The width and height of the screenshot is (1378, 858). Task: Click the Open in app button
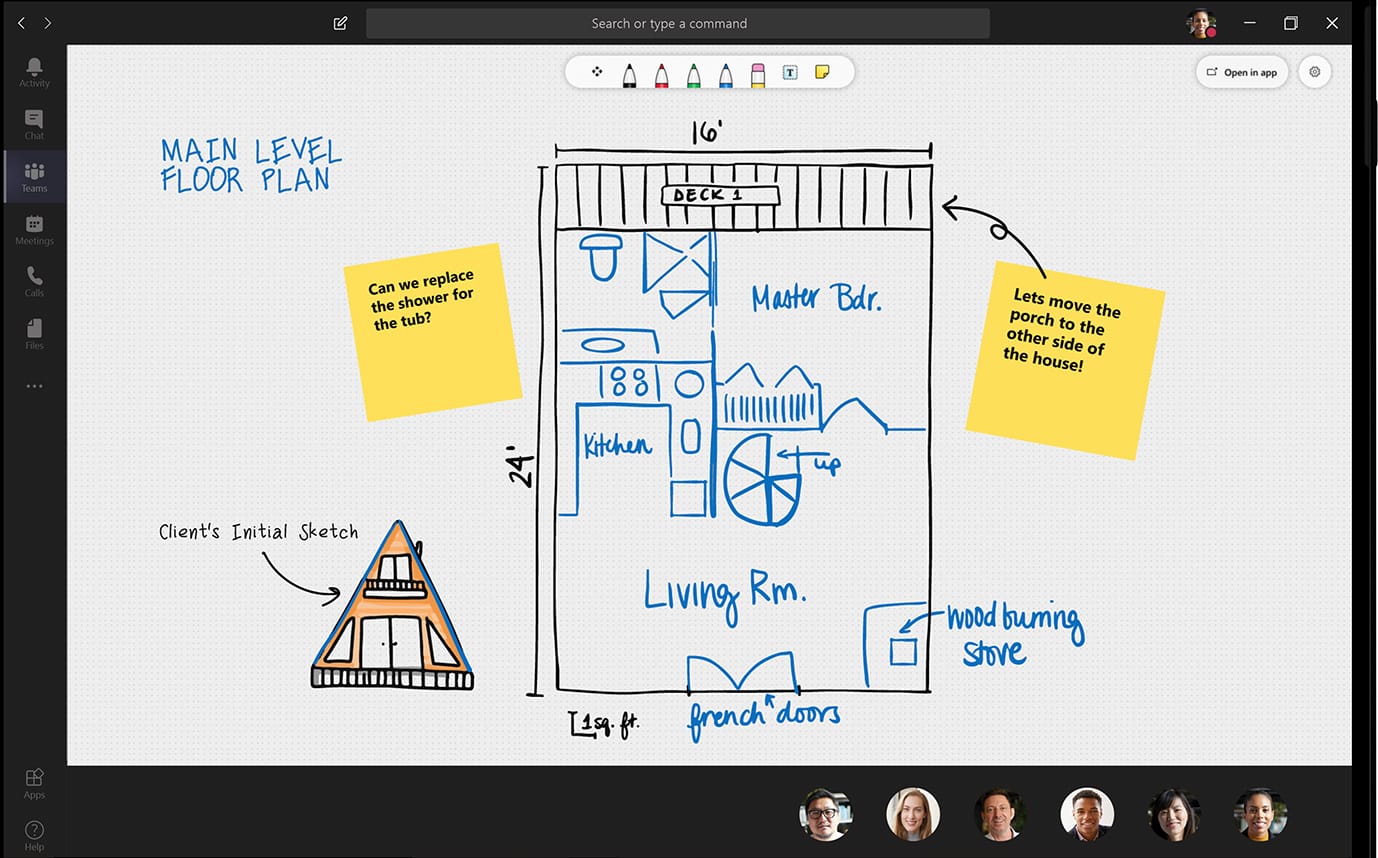click(x=1241, y=72)
